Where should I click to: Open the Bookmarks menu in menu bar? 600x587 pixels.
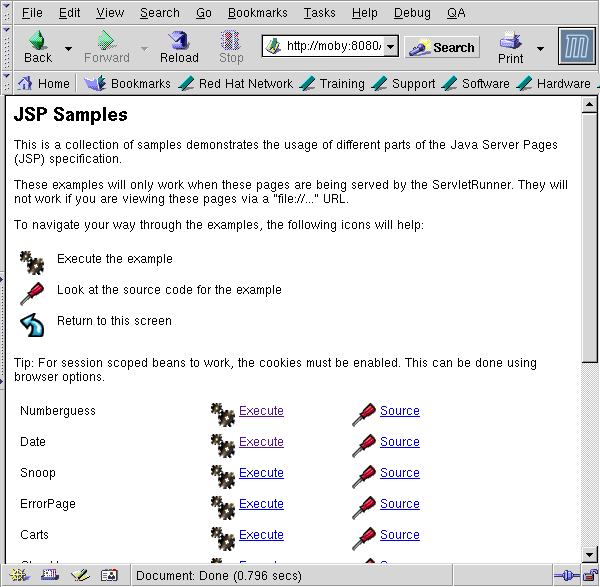pos(257,13)
